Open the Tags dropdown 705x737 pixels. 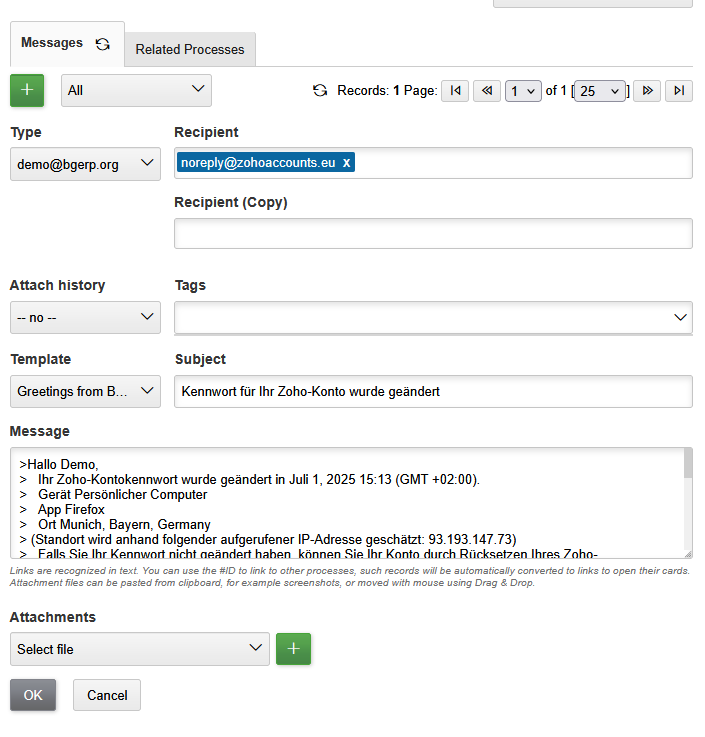[433, 317]
